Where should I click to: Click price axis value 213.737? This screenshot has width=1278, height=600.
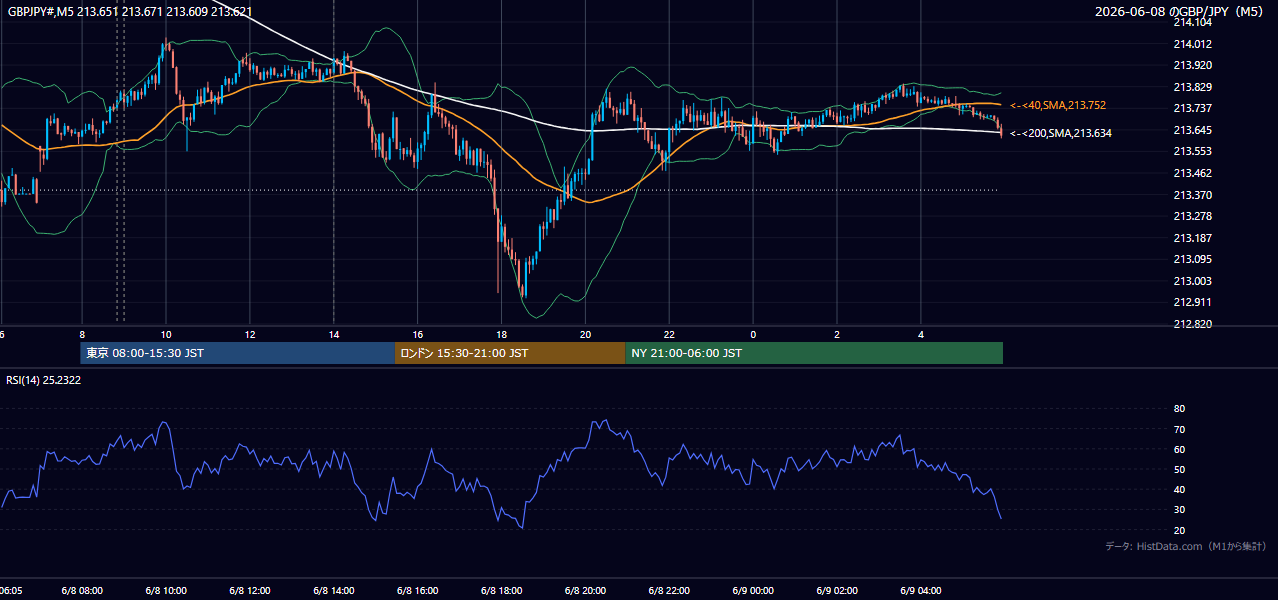[1192, 109]
